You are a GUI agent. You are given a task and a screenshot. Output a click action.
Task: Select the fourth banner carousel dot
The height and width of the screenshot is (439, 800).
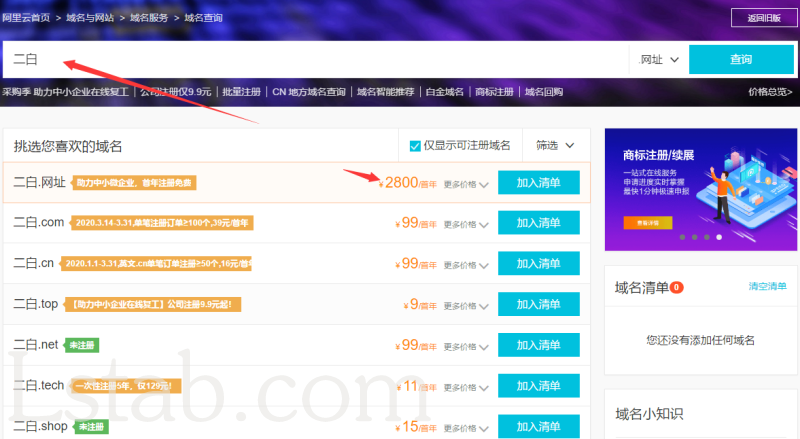[x=719, y=237]
